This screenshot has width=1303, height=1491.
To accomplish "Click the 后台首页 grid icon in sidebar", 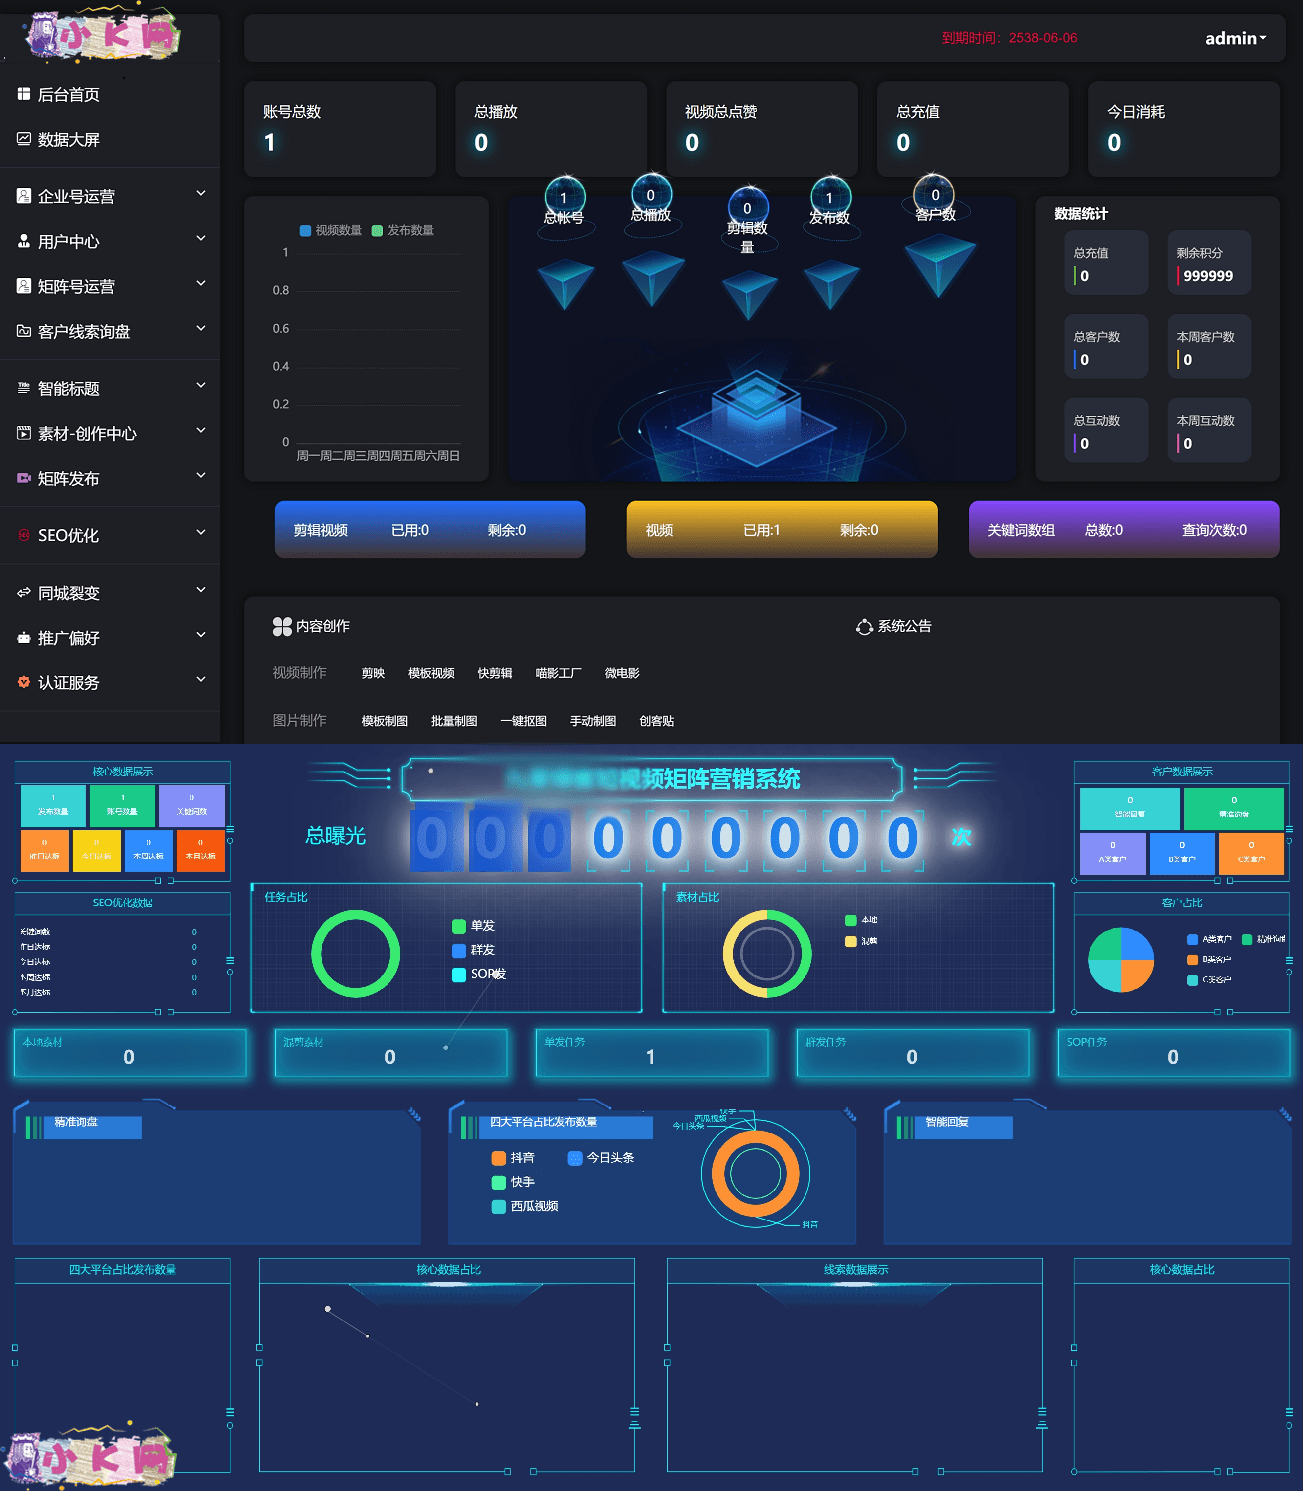I will [x=24, y=94].
